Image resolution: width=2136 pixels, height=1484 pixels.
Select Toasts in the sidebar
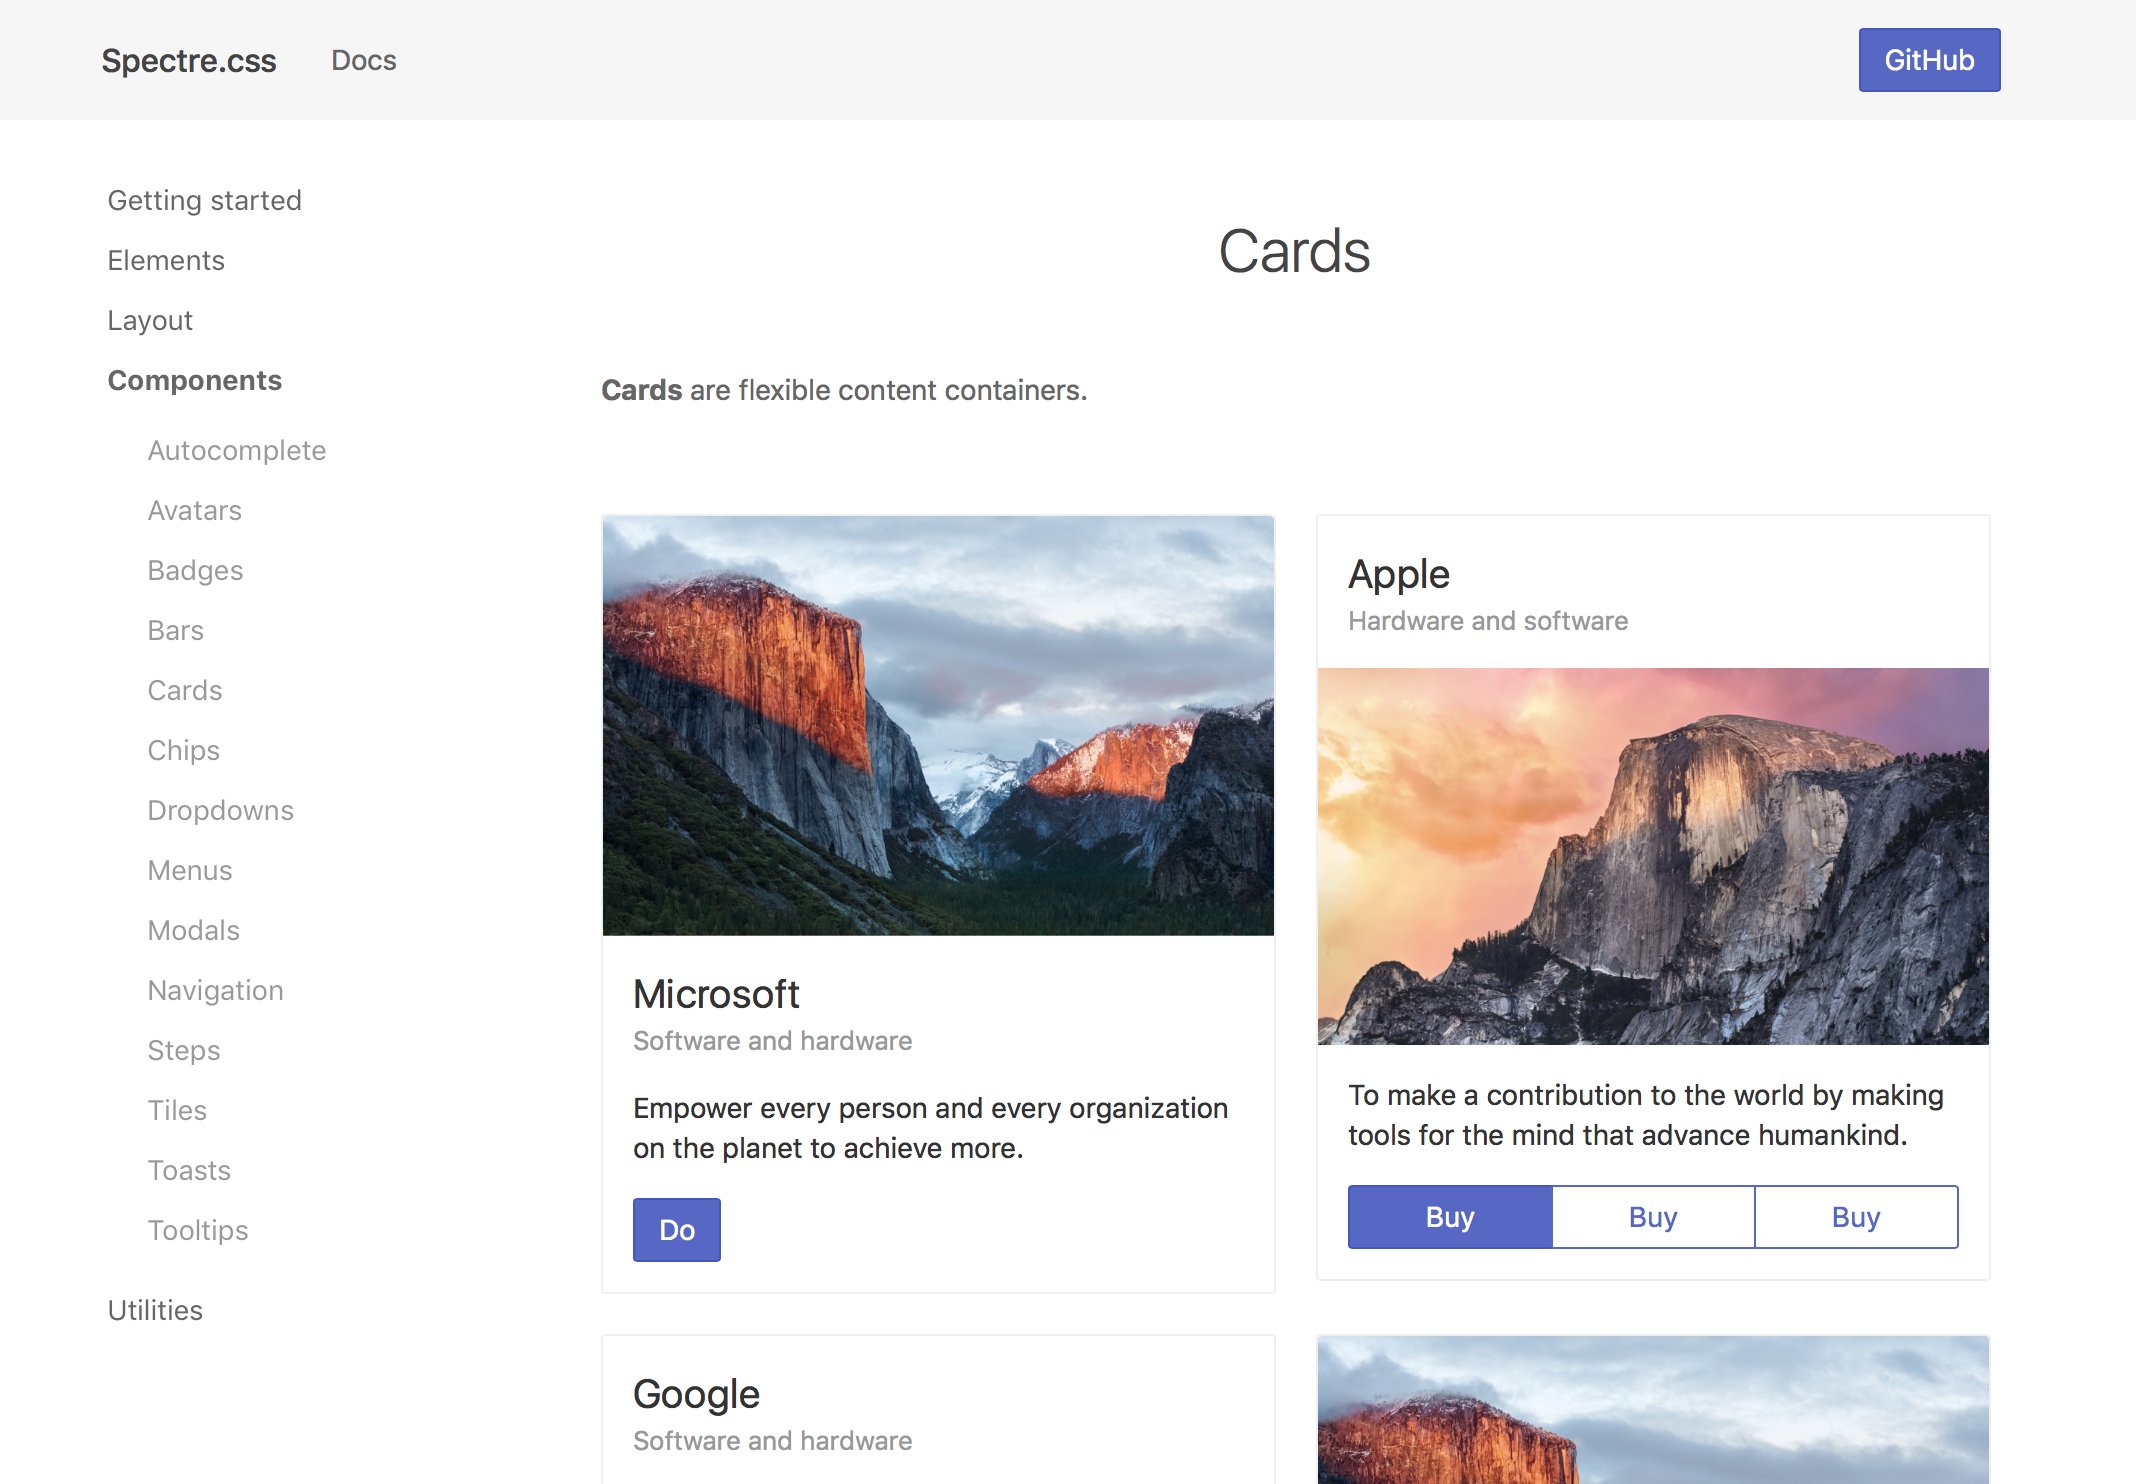(x=189, y=1170)
